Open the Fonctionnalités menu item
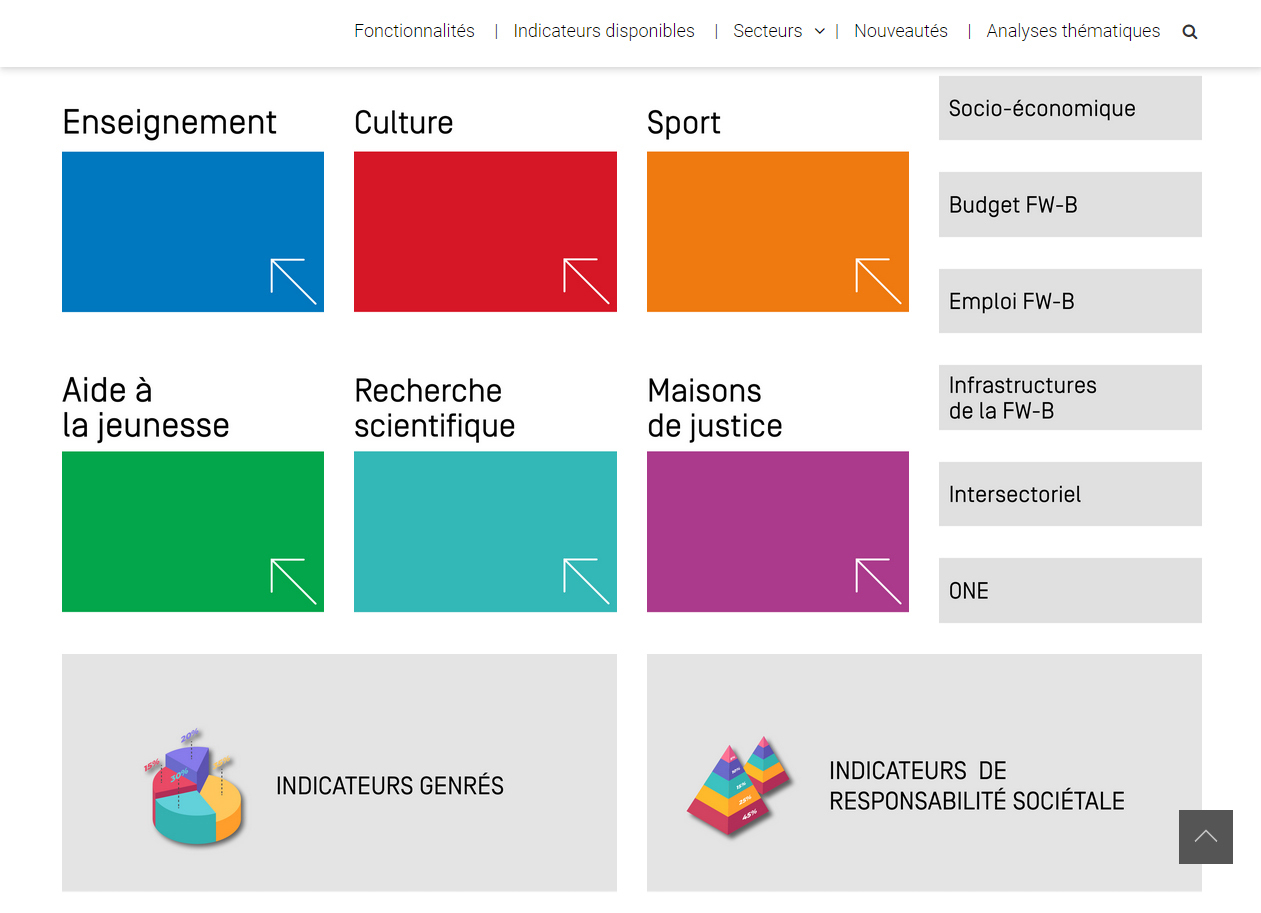 tap(414, 31)
